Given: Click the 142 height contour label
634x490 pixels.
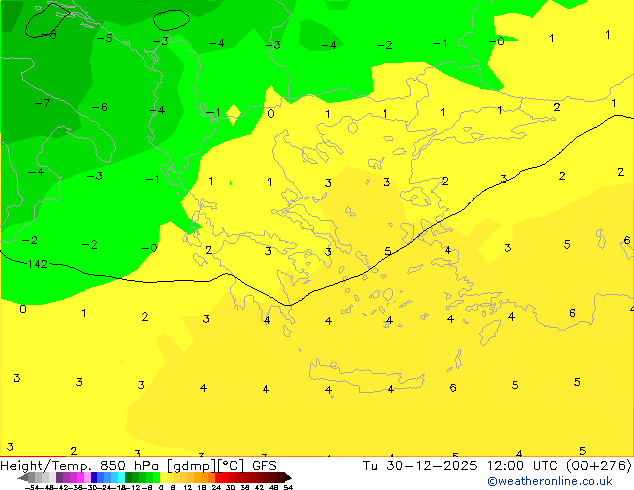Looking at the screenshot, I should (x=38, y=264).
